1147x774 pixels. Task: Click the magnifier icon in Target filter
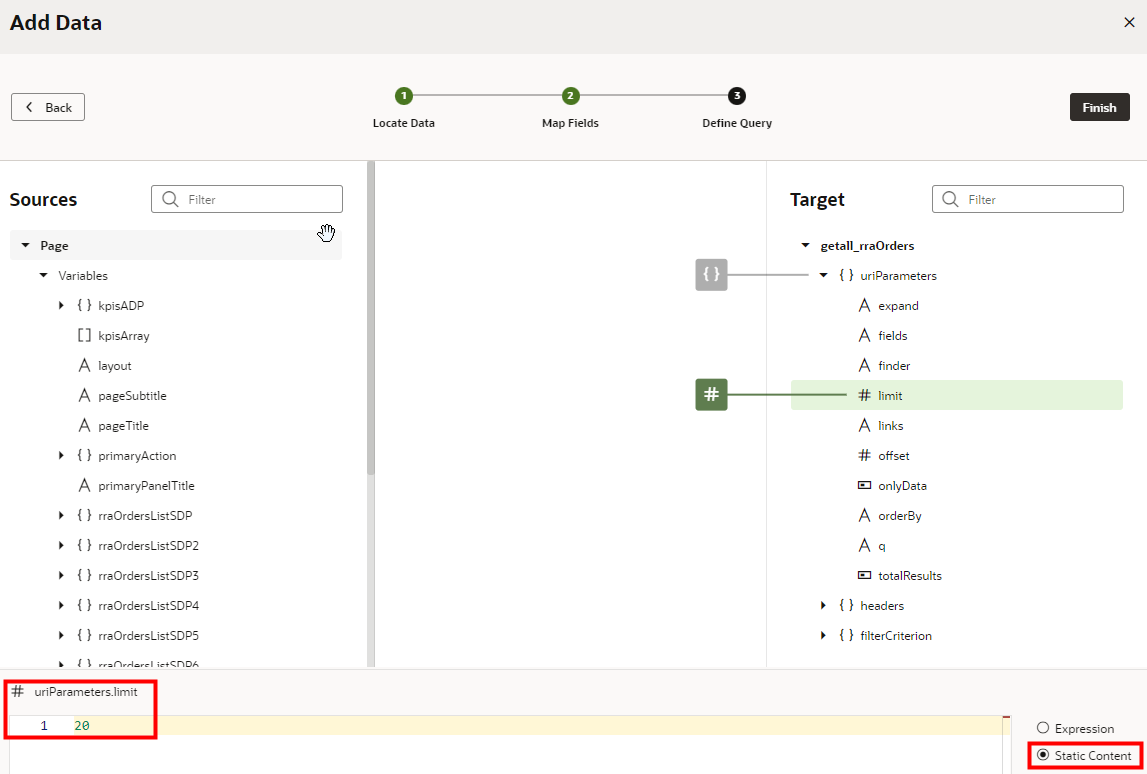(950, 198)
